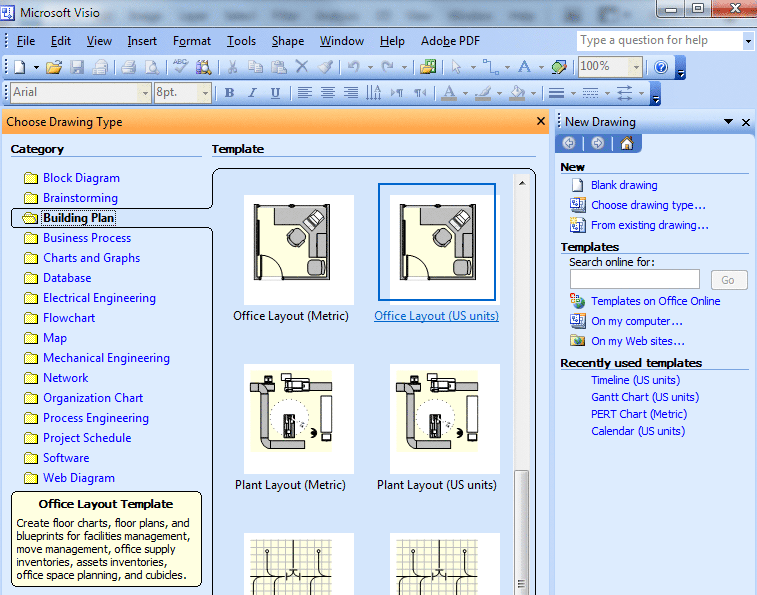This screenshot has height=595, width=757.
Task: Click the template list scroll up arrow
Action: tap(522, 183)
